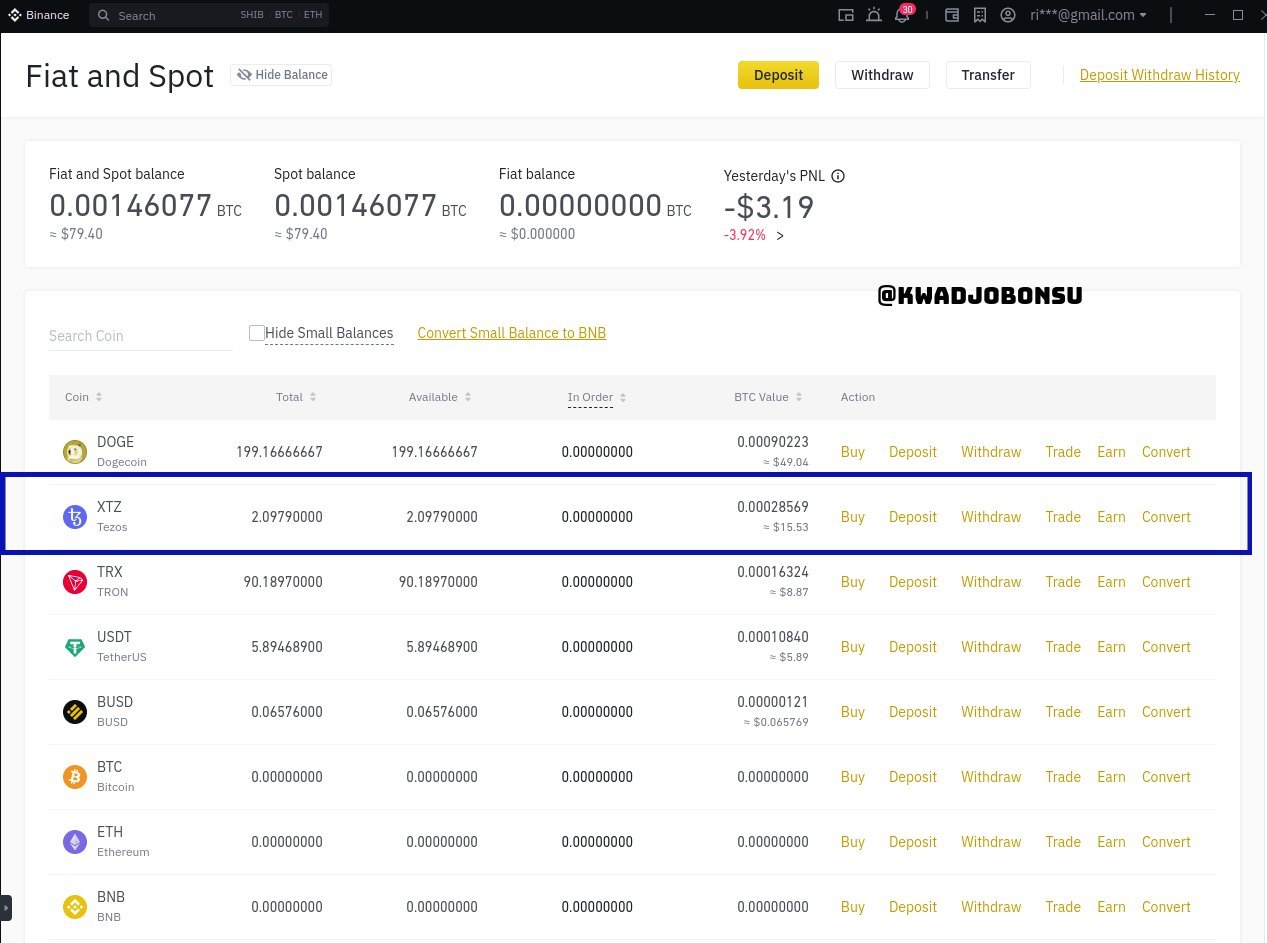Click USDT total 5.89468900

pos(287,647)
